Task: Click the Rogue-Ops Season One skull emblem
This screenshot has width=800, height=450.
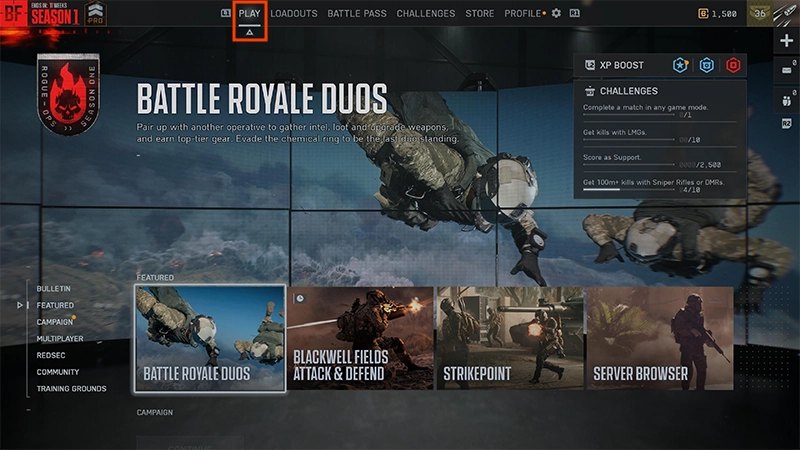Action: 68,94
